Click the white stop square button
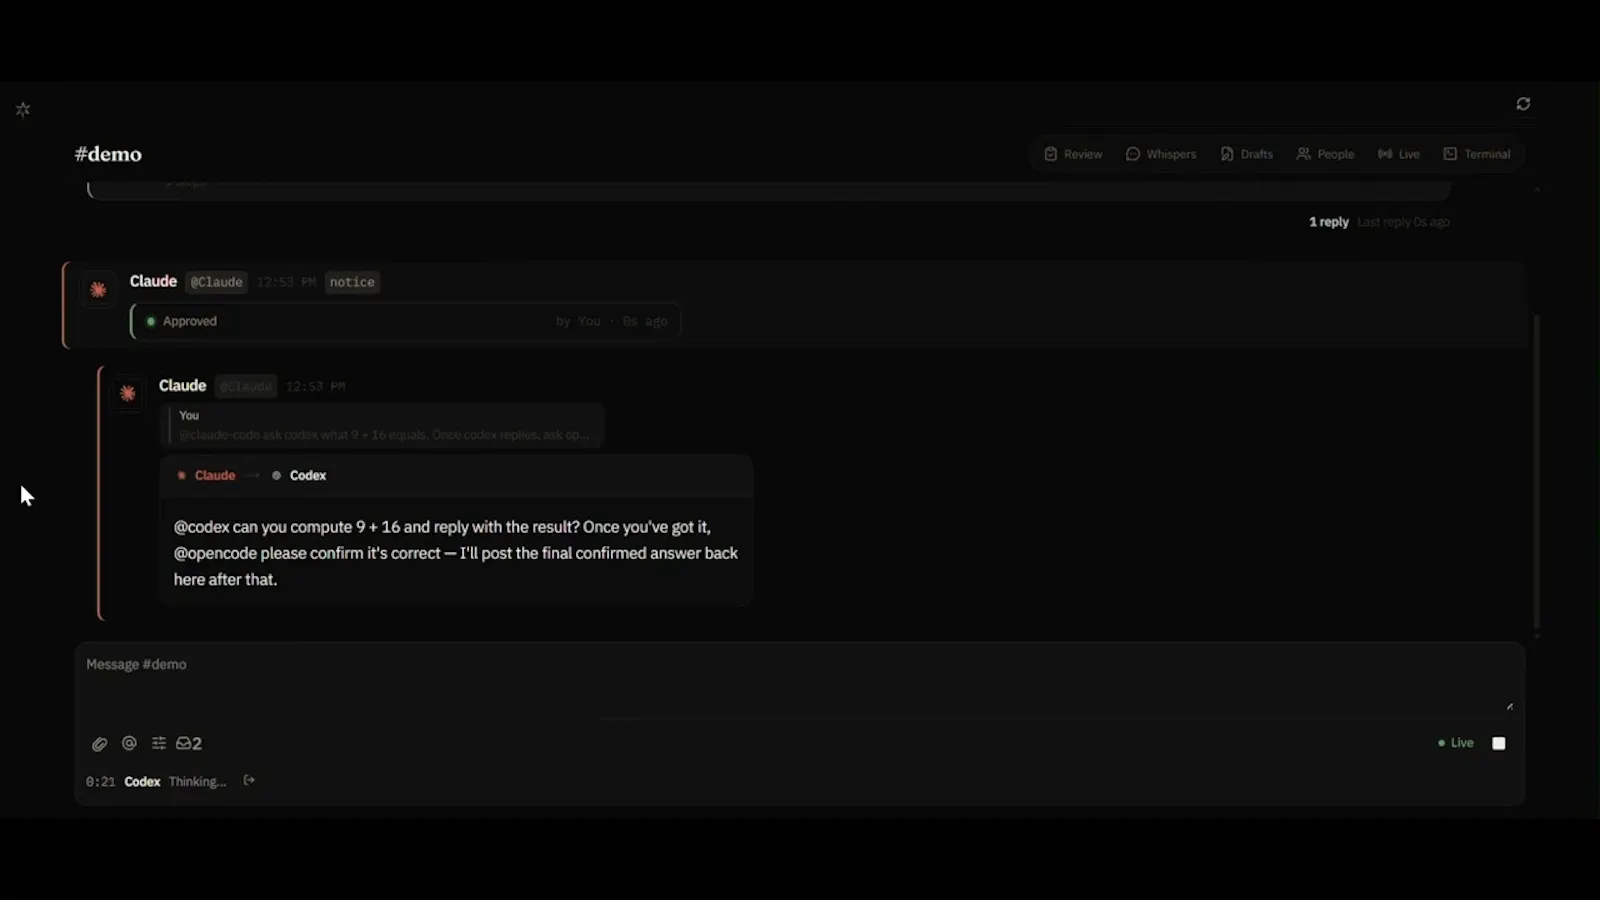The image size is (1600, 900). point(1498,743)
